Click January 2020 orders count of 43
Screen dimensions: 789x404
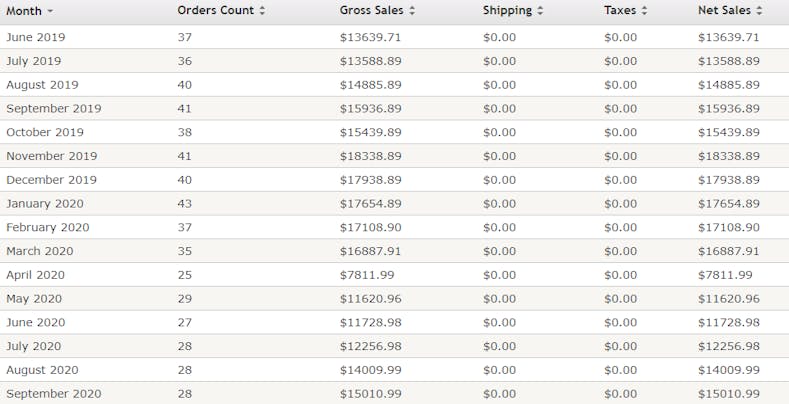(x=184, y=204)
